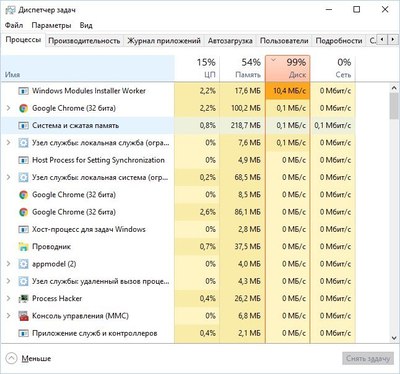400x374 pixels.
Task: Click the Chrome icon with 8,5 МБ memory
Action: [x=23, y=195]
